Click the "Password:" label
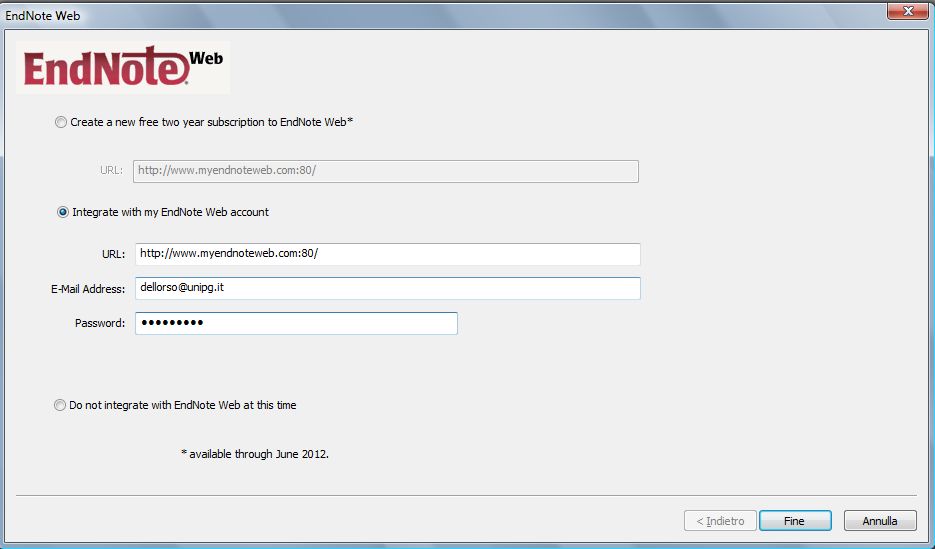935x549 pixels. click(100, 323)
